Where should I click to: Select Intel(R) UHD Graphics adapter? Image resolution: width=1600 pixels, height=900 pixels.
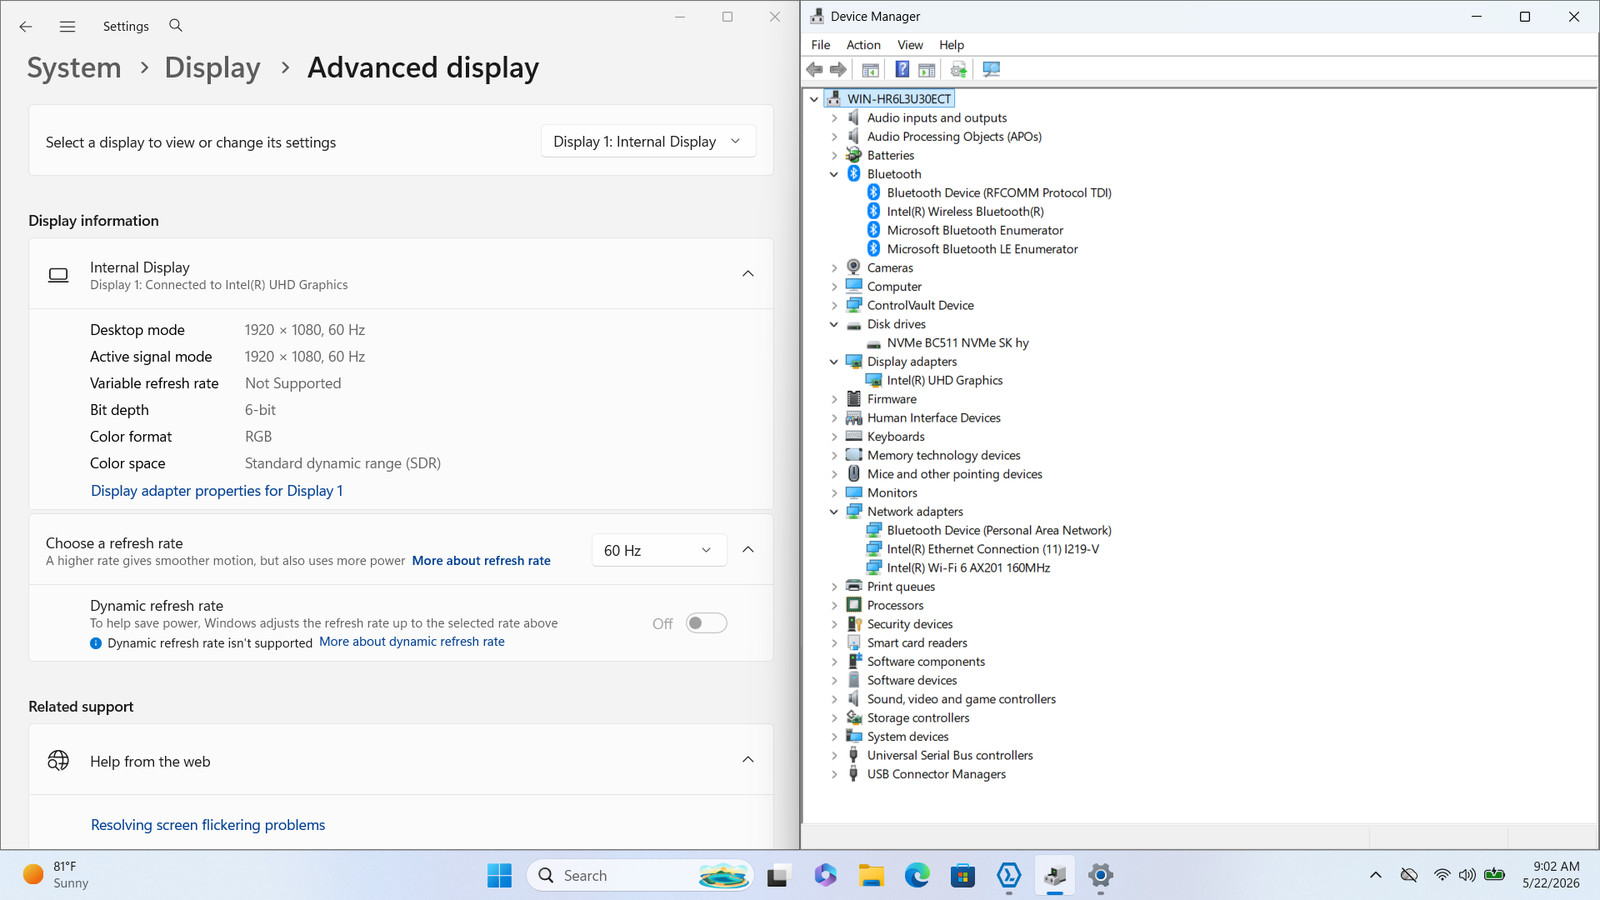(944, 380)
